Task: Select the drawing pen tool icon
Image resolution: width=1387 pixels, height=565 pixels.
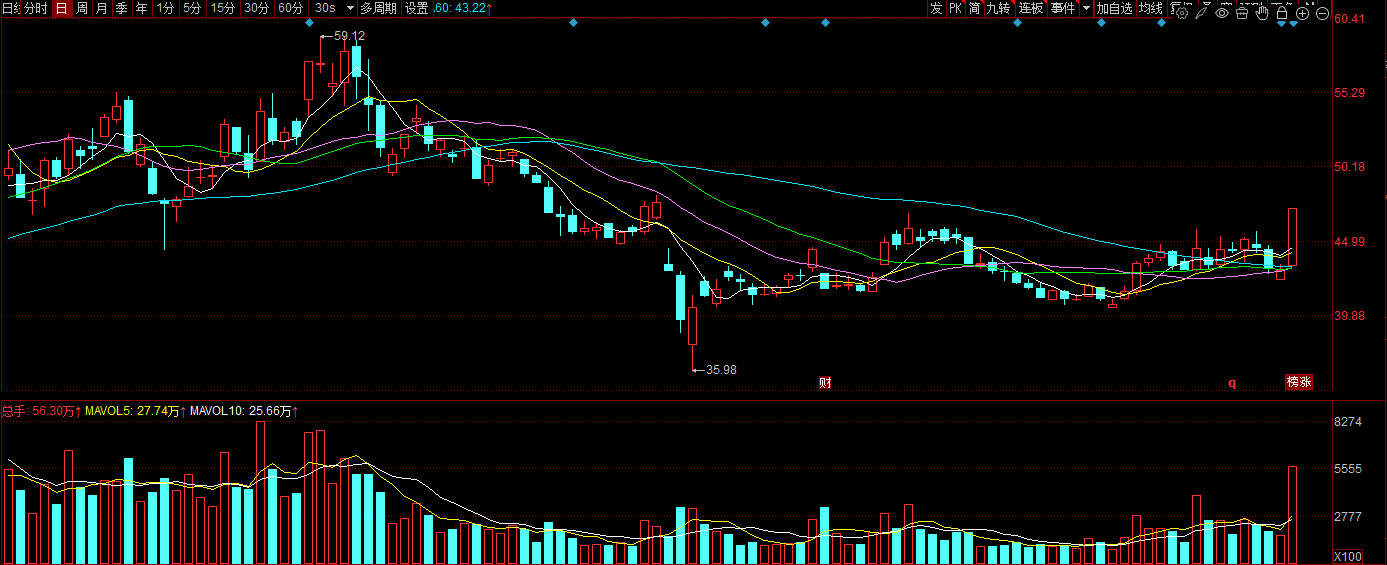Action: click(x=1202, y=13)
